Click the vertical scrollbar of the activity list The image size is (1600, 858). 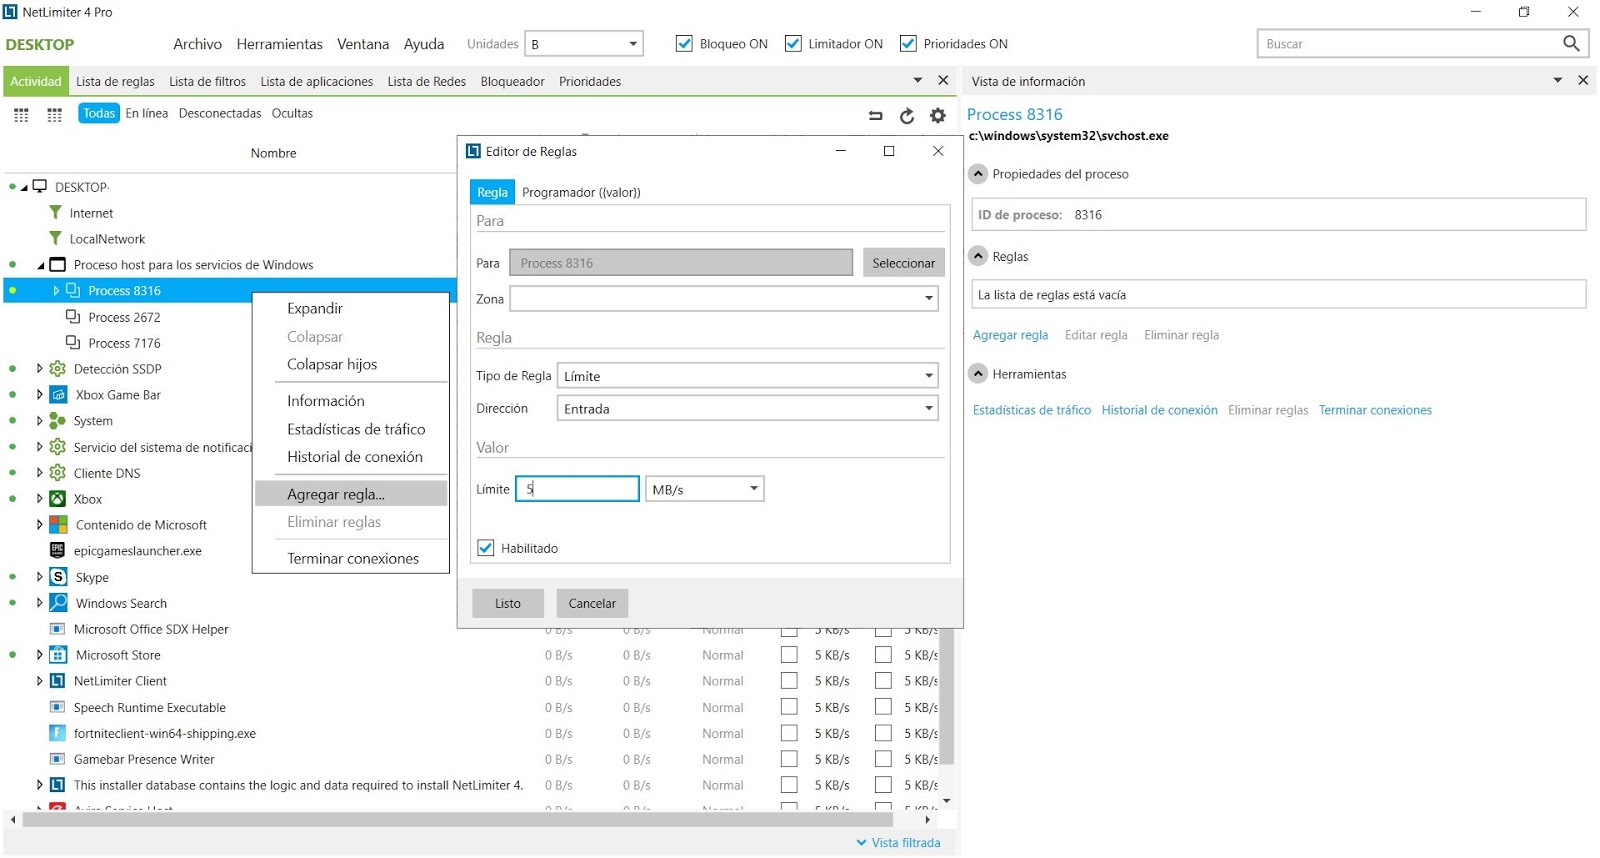tap(947, 696)
